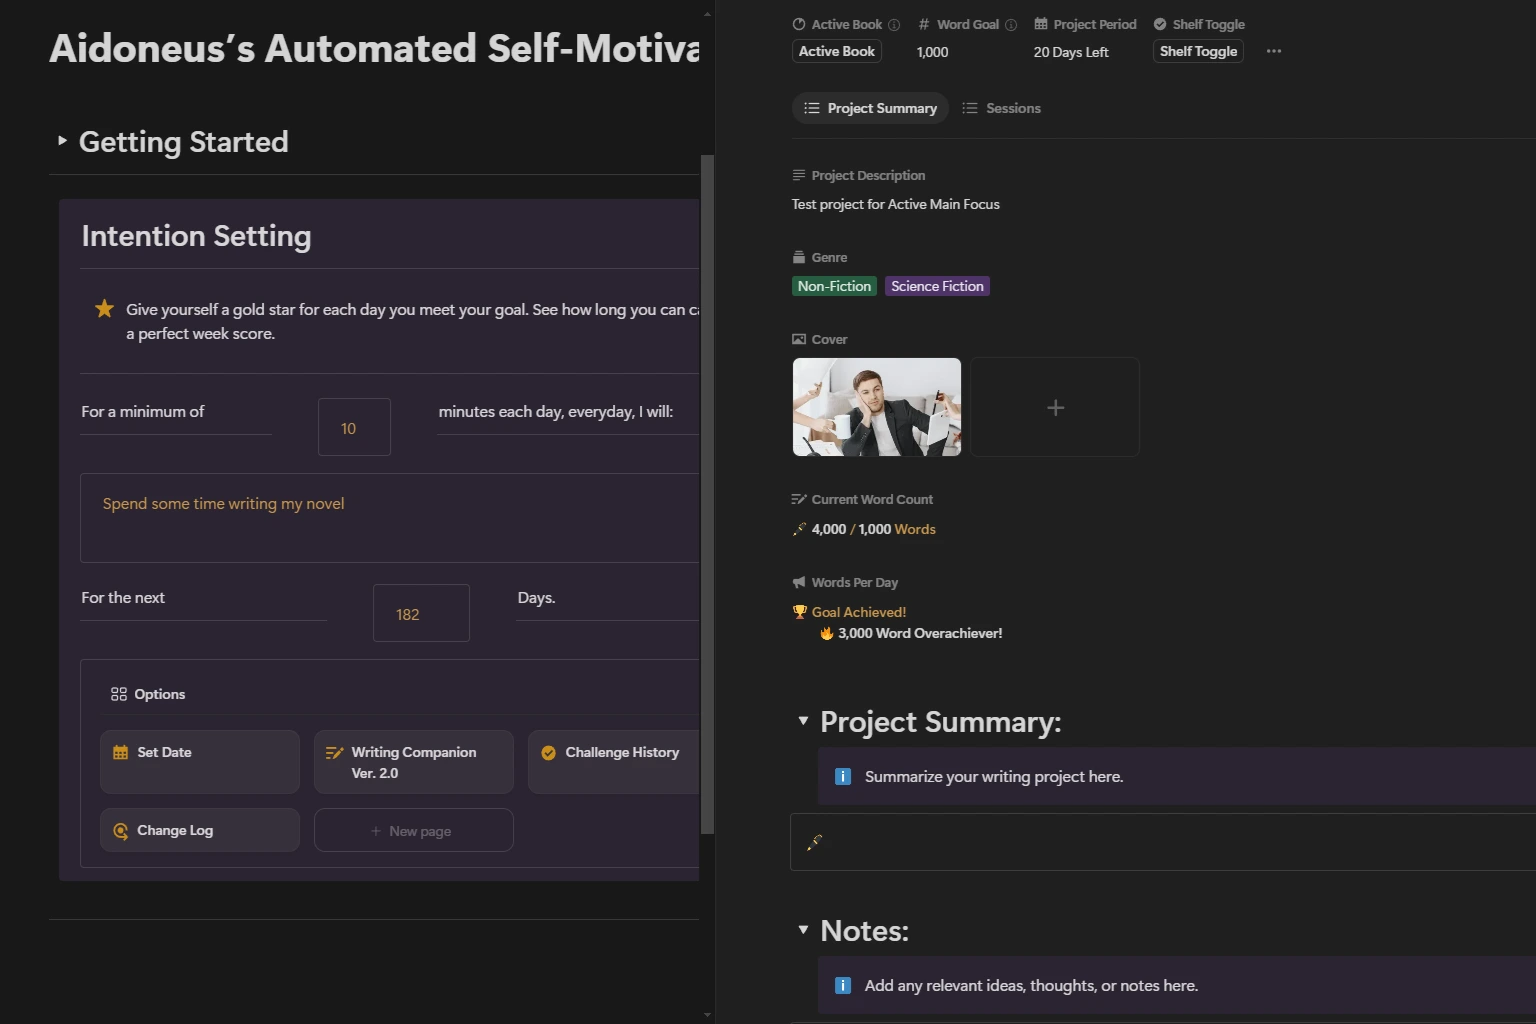Collapse the Notes section toggle

(x=803, y=930)
